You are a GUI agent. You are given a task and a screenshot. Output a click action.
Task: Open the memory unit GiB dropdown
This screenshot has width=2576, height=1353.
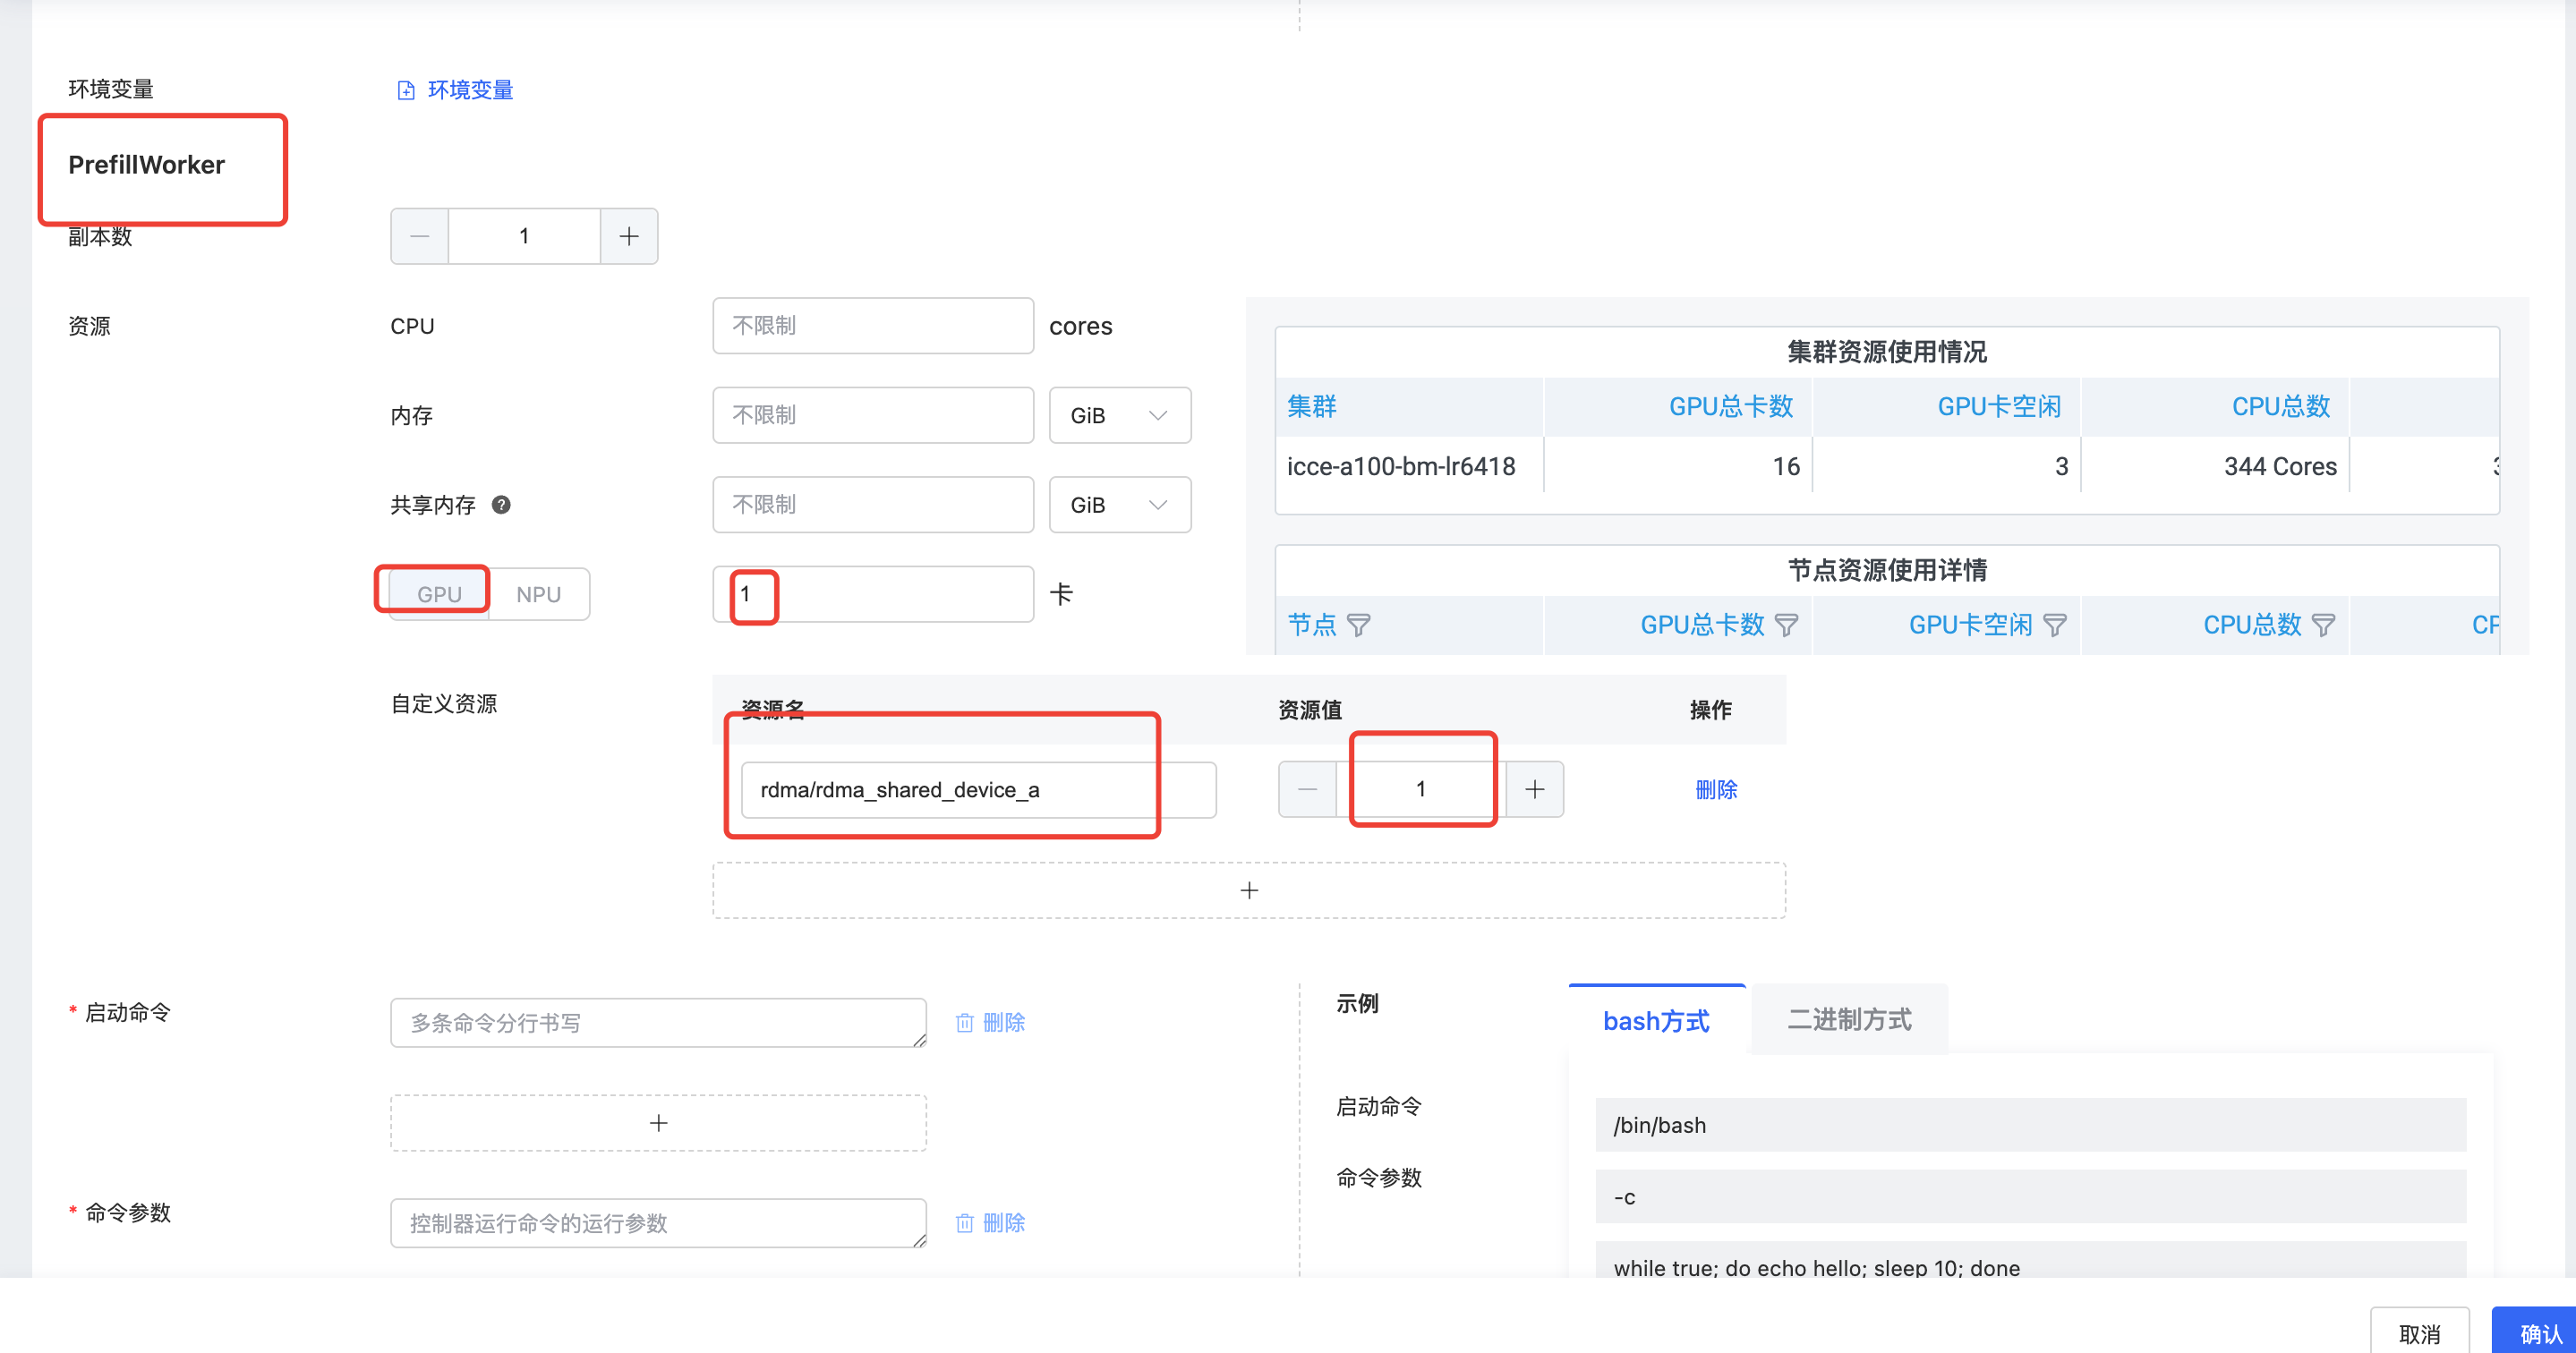point(1119,416)
